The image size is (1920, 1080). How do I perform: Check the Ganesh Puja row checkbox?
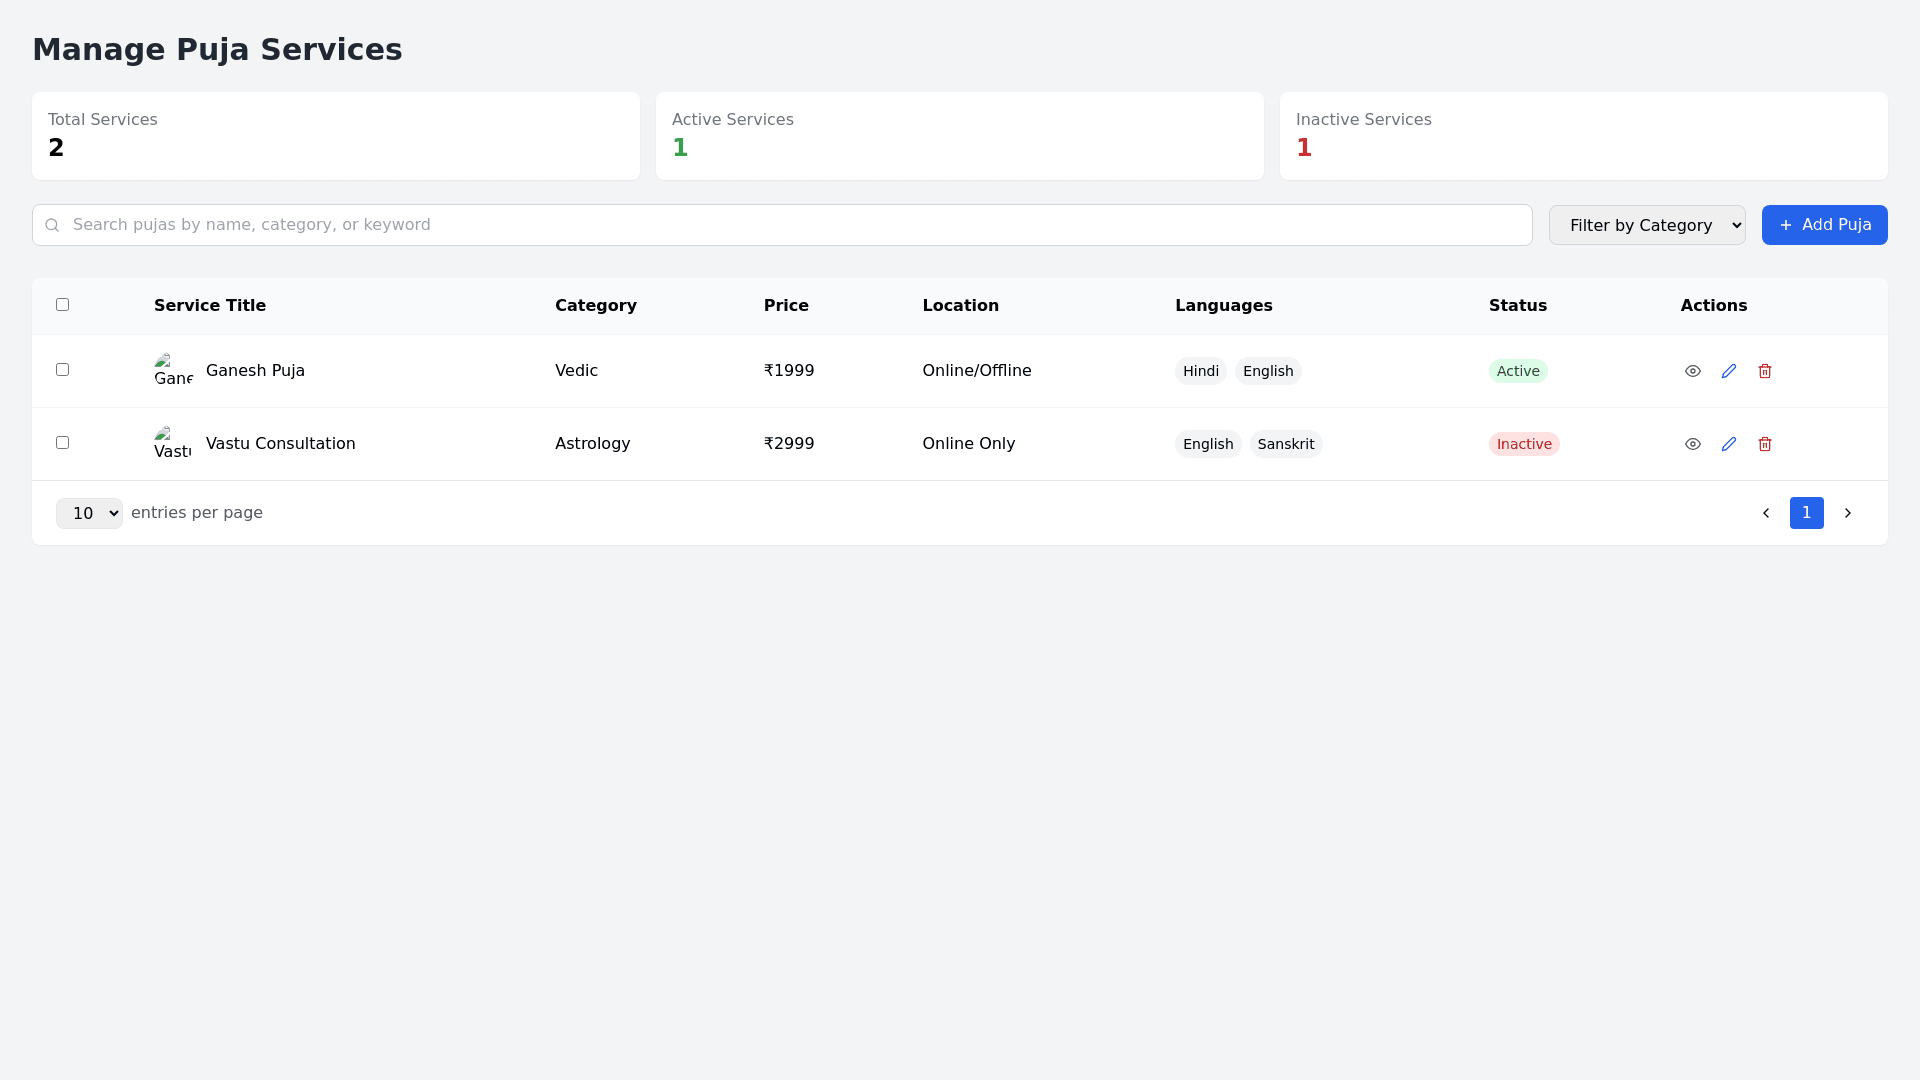pos(62,369)
